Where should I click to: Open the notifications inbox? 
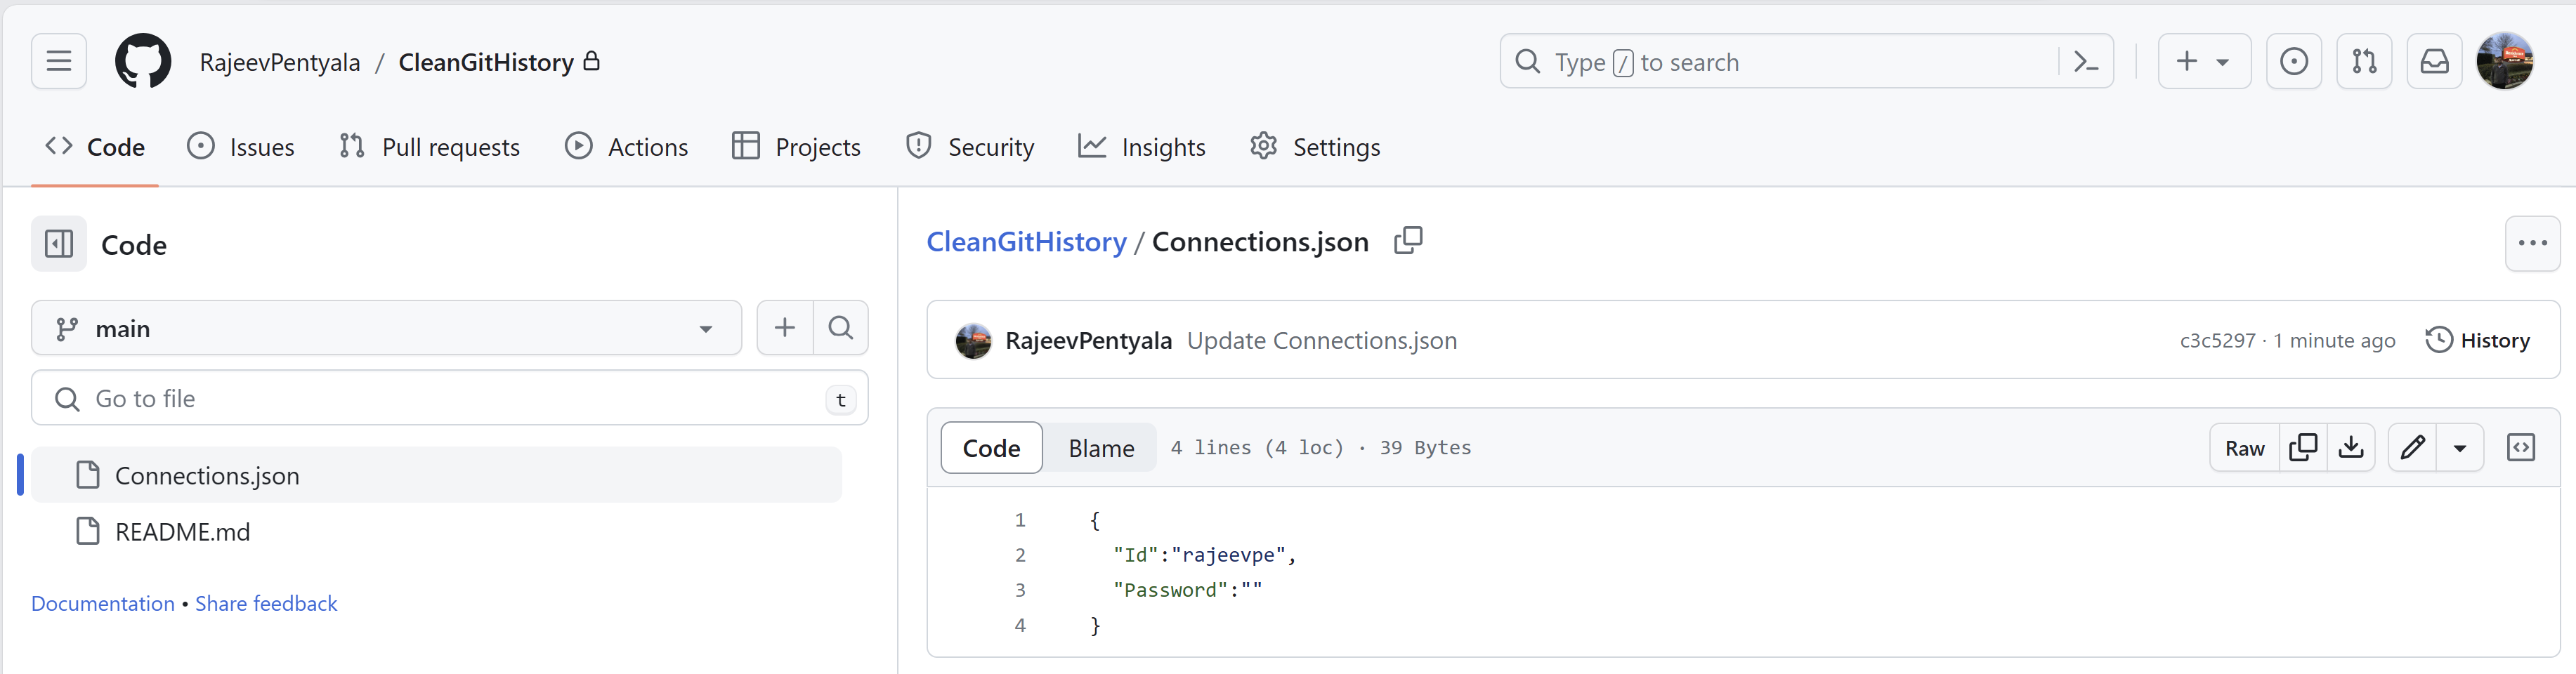point(2435,61)
